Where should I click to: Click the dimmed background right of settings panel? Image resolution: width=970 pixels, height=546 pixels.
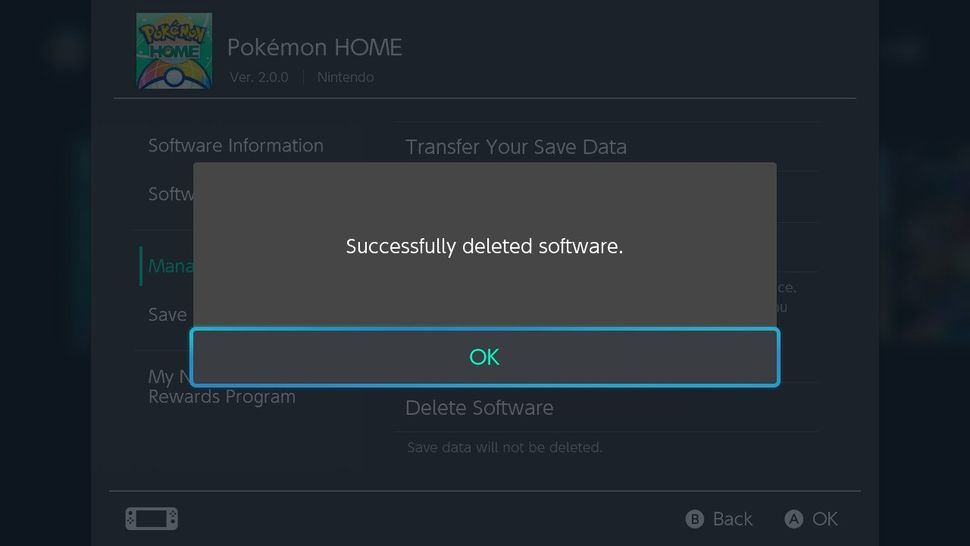tap(925, 250)
